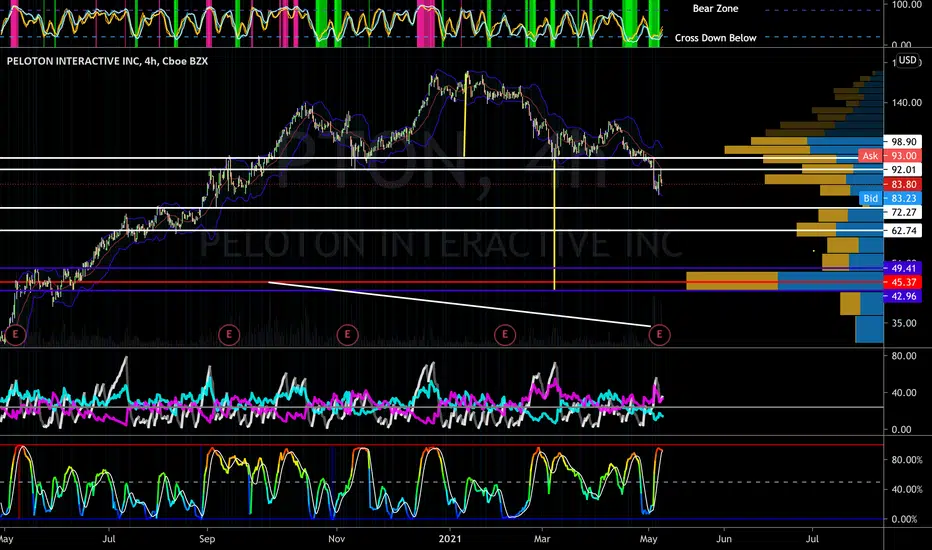The height and width of the screenshot is (550, 932).
Task: Click the purple 42.96 price label
Action: point(903,296)
